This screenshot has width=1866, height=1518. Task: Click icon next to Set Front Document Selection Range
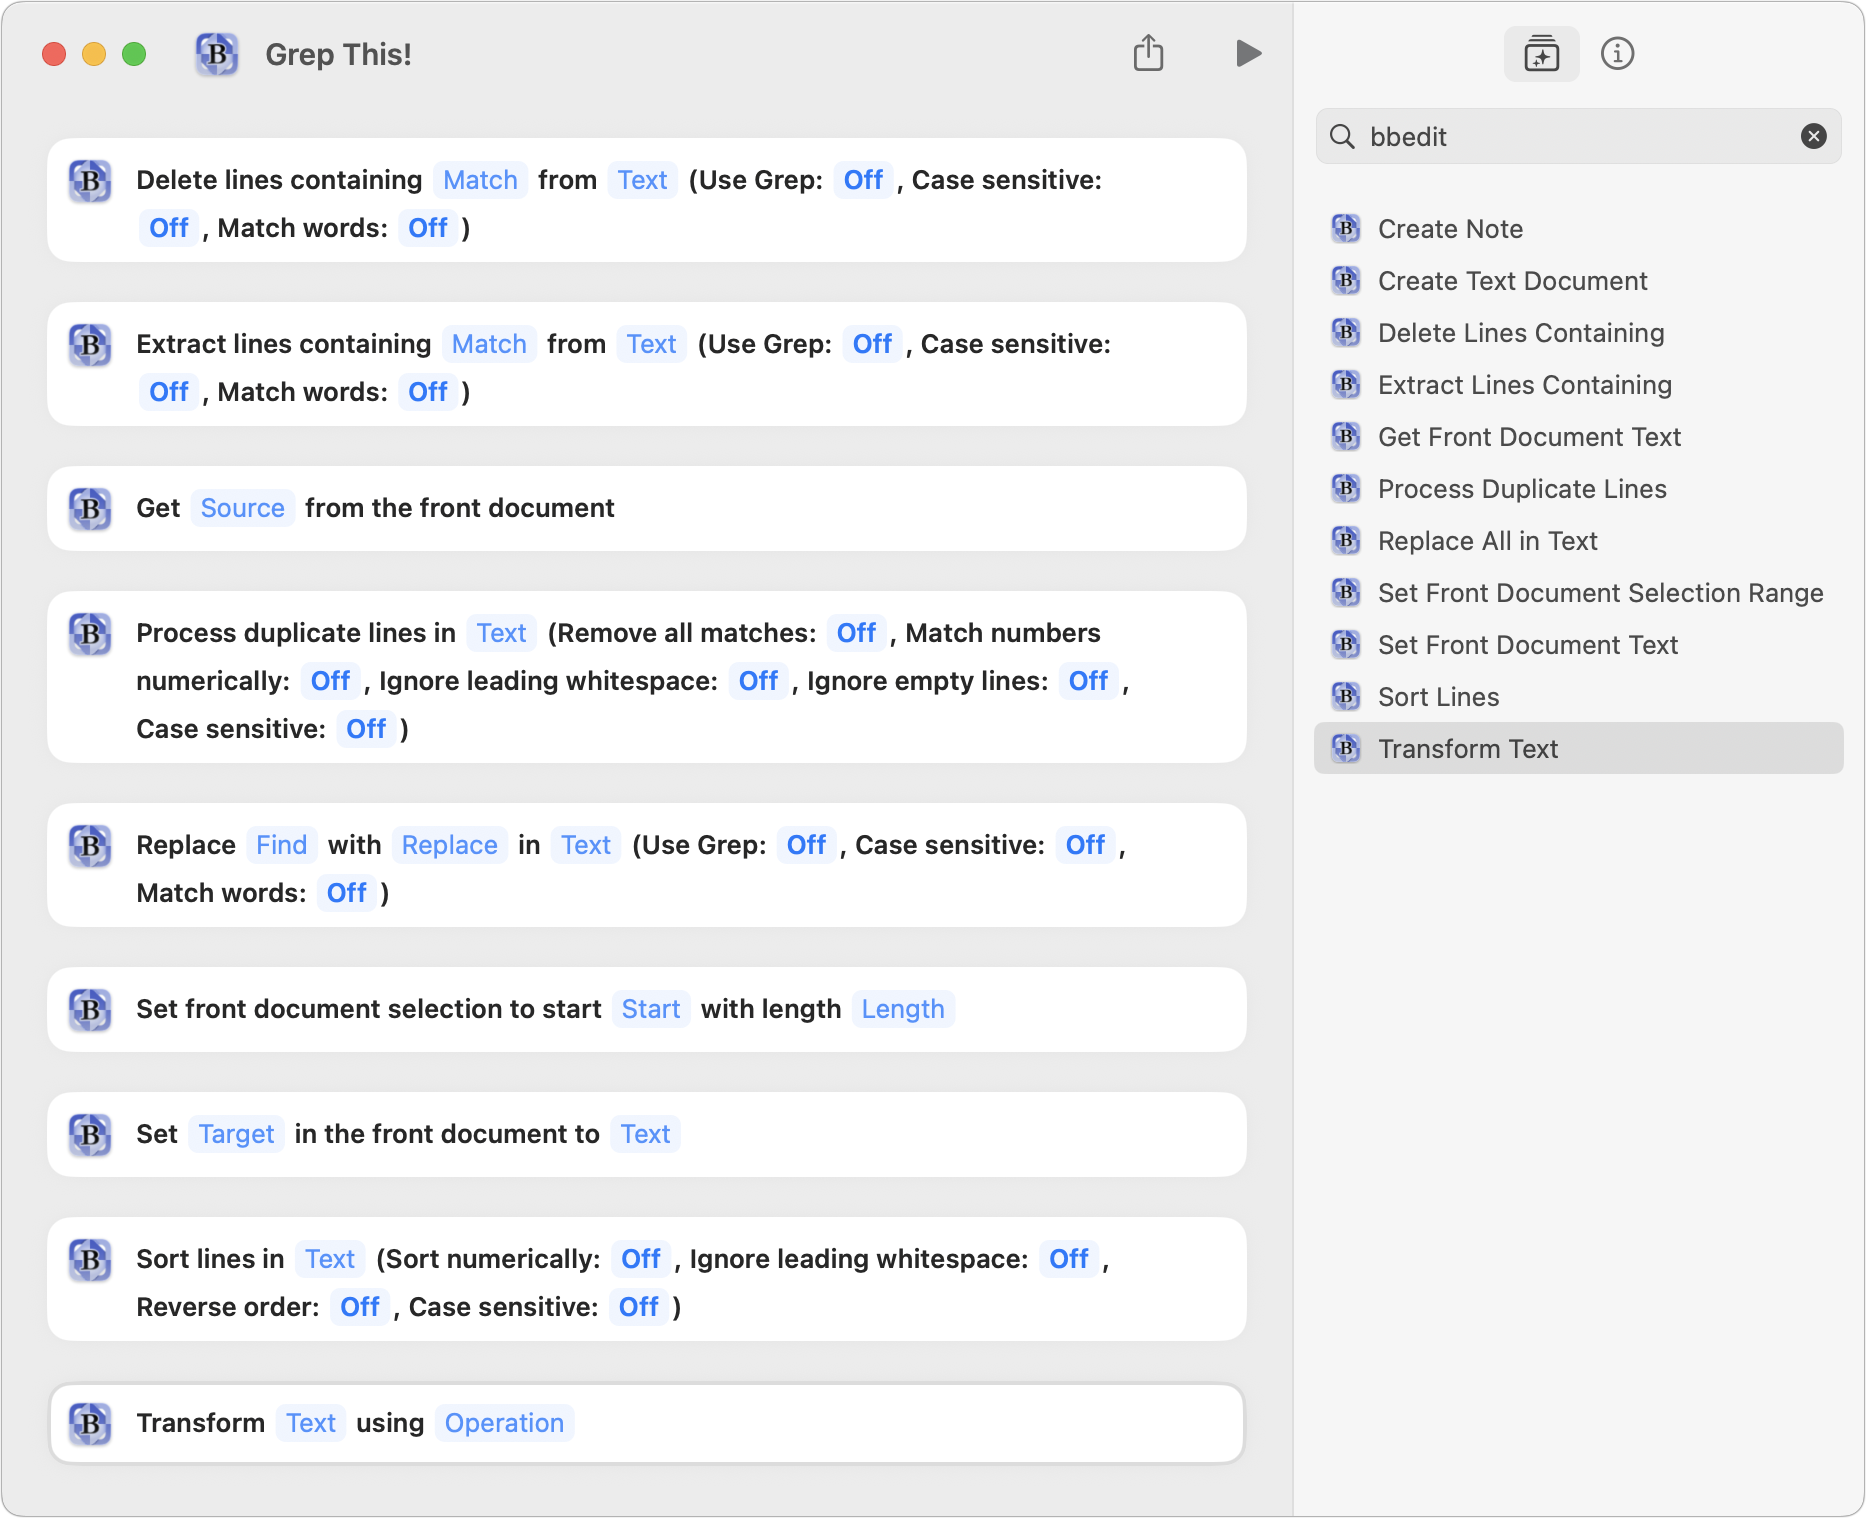coord(1346,593)
